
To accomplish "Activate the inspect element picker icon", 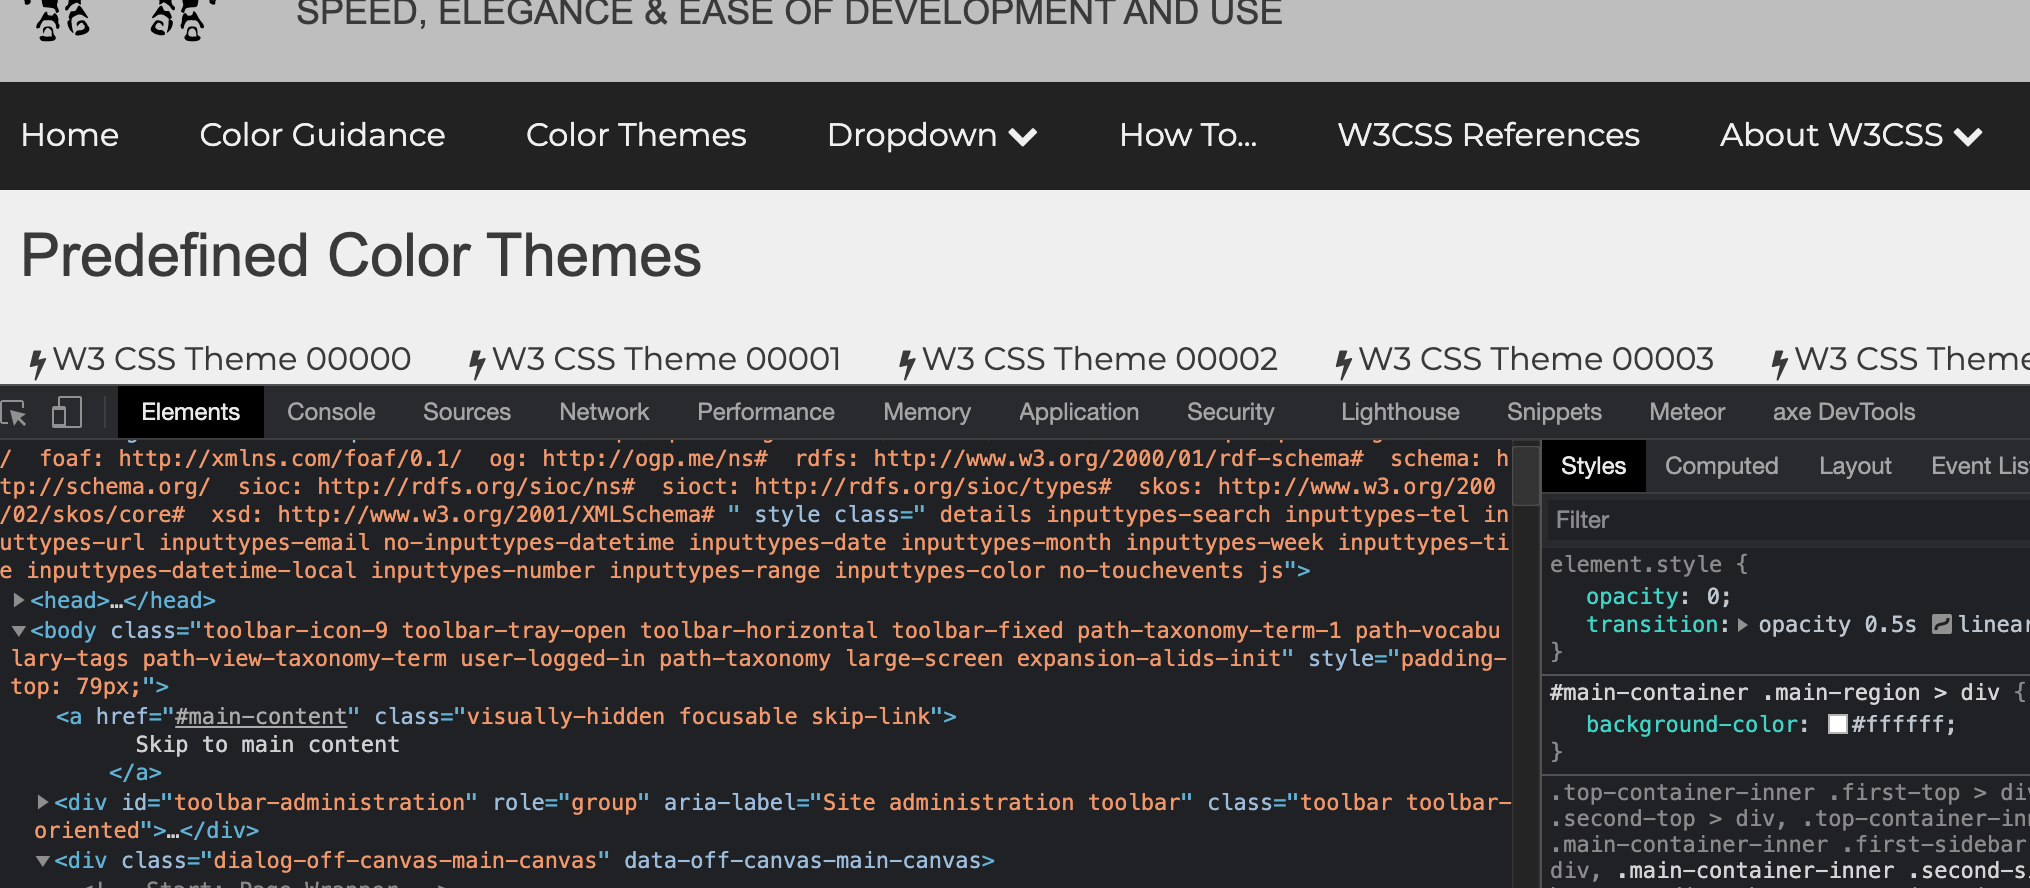I will pyautogui.click(x=15, y=413).
